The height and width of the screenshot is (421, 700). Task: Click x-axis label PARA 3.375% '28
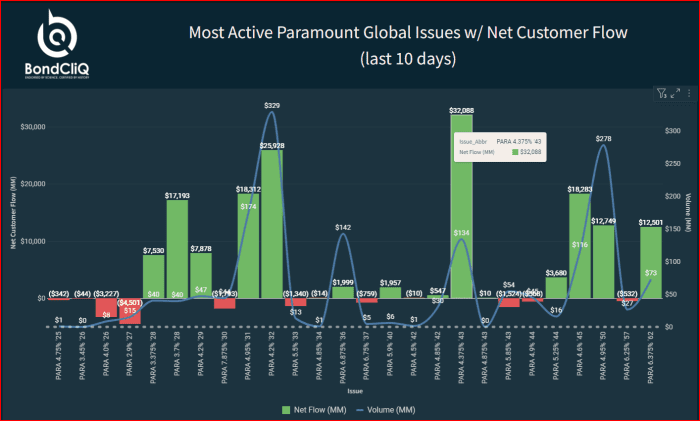tap(154, 357)
